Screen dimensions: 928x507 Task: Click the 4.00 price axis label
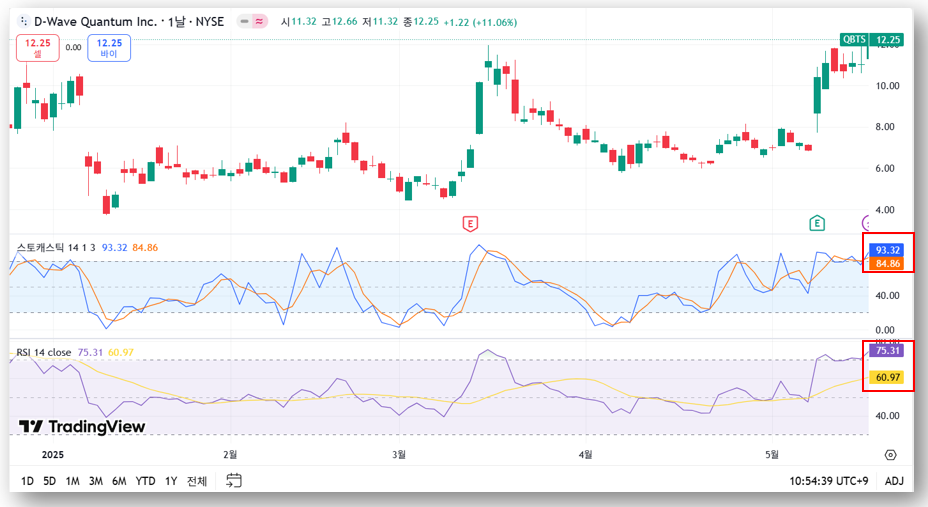point(885,209)
